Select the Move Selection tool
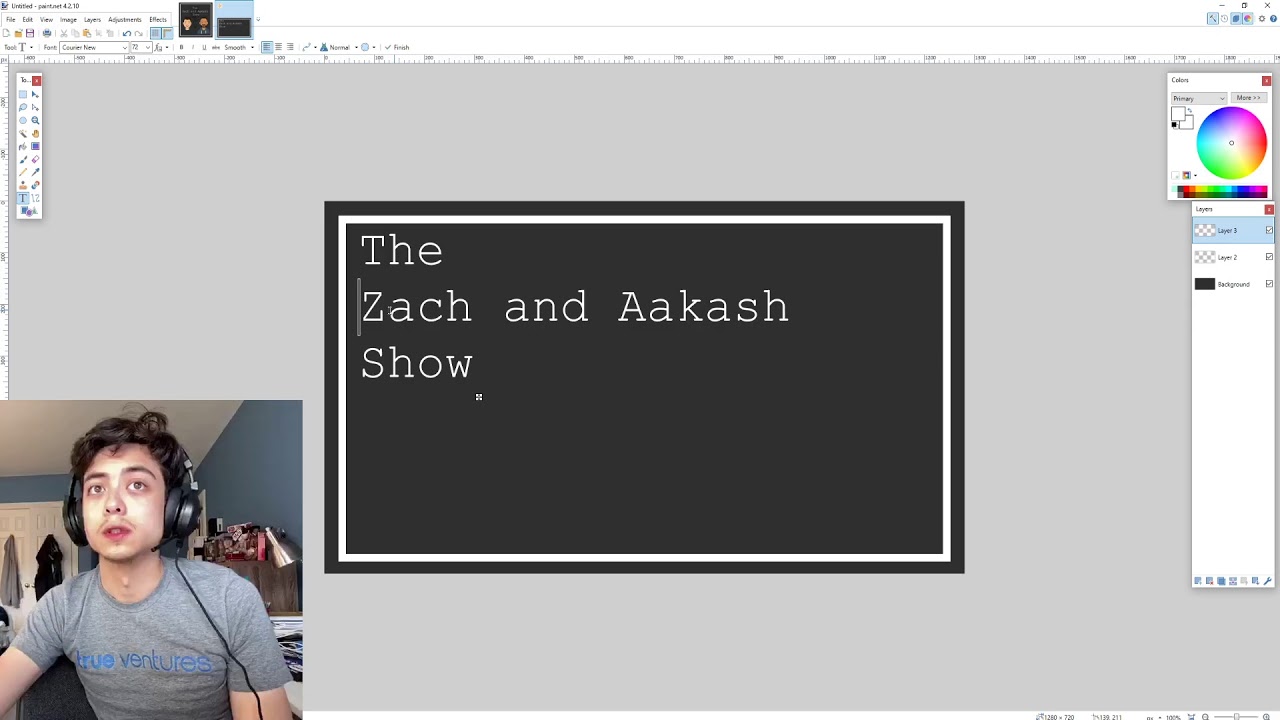Viewport: 1280px width, 720px height. 35,107
